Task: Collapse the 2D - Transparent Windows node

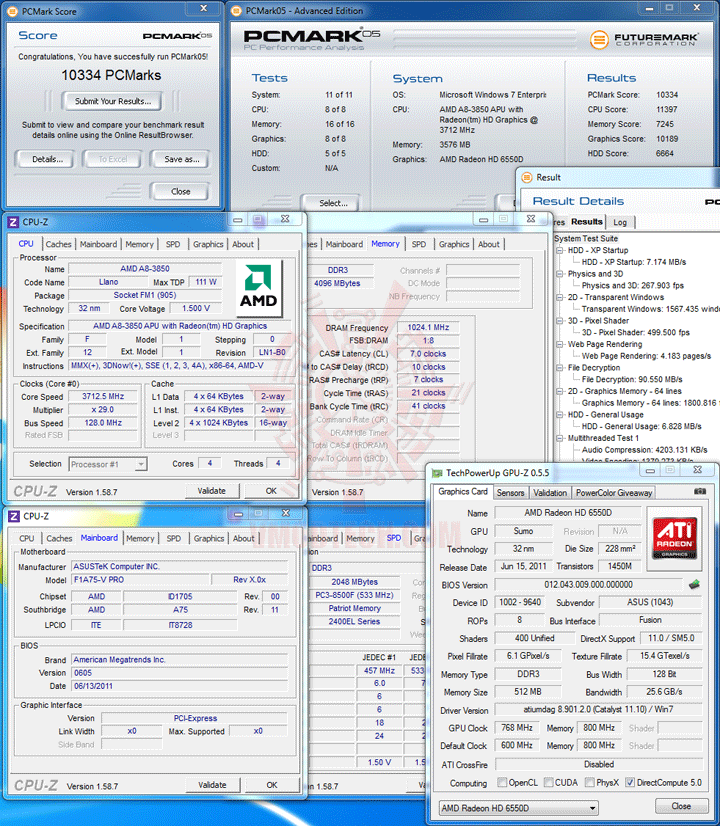Action: coord(560,297)
